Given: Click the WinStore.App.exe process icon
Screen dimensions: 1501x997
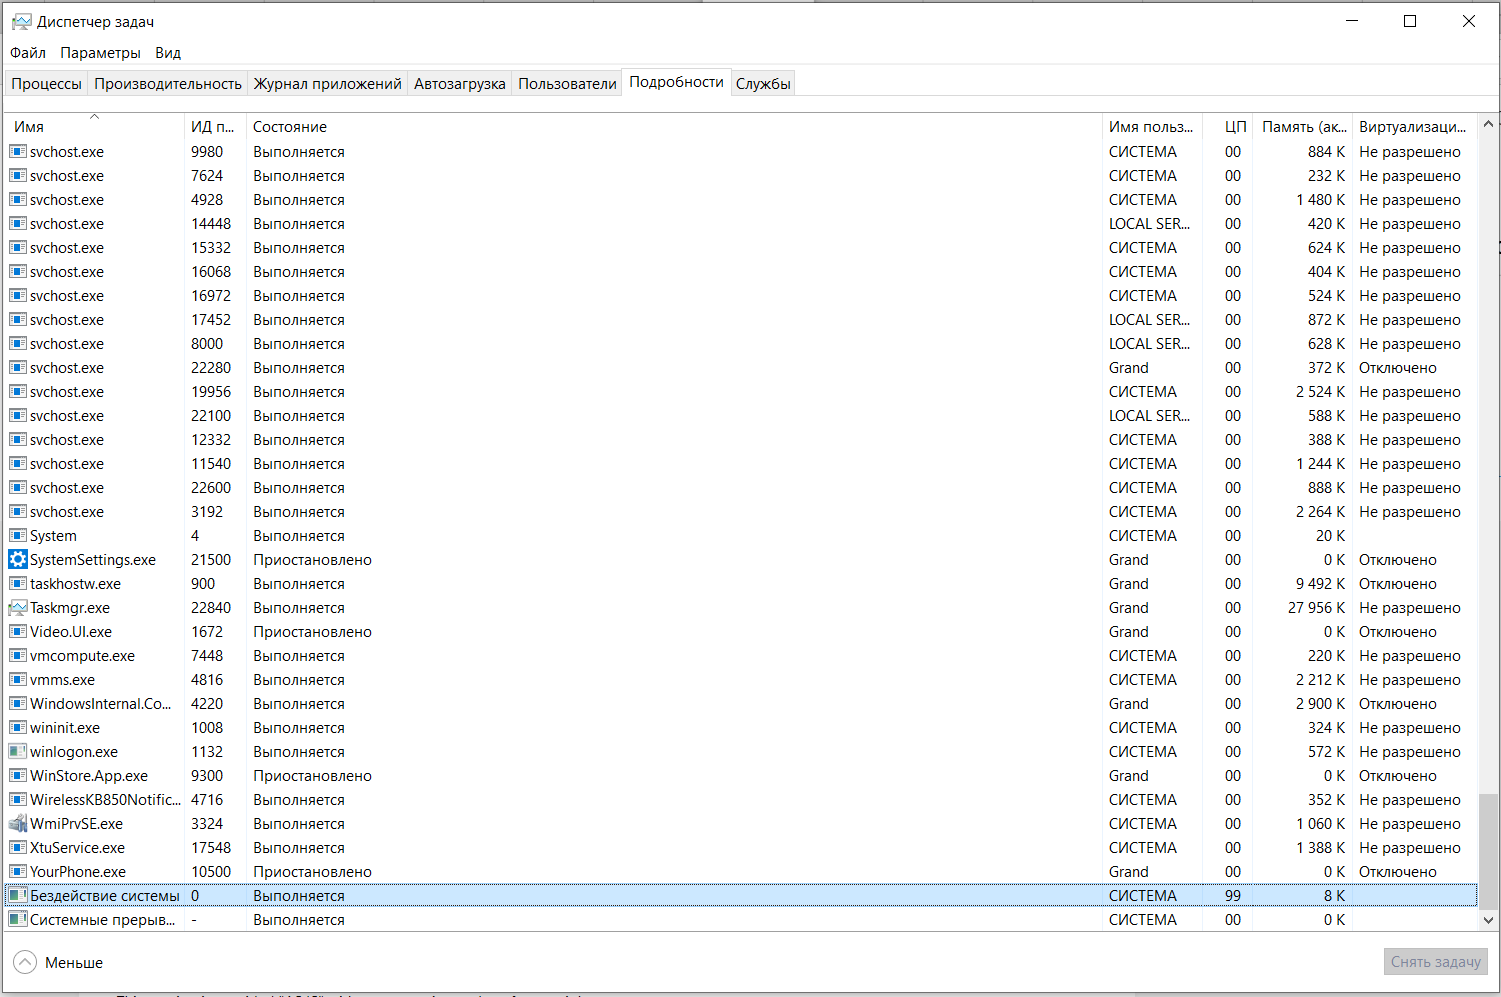Looking at the screenshot, I should (18, 776).
